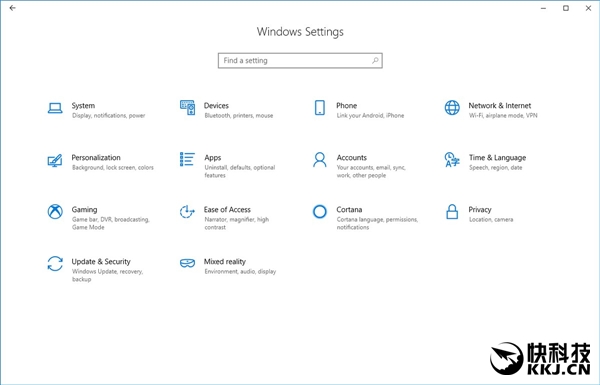Open the Network & Internet globe icon
Screen dimensions: 600x385
coord(452,108)
